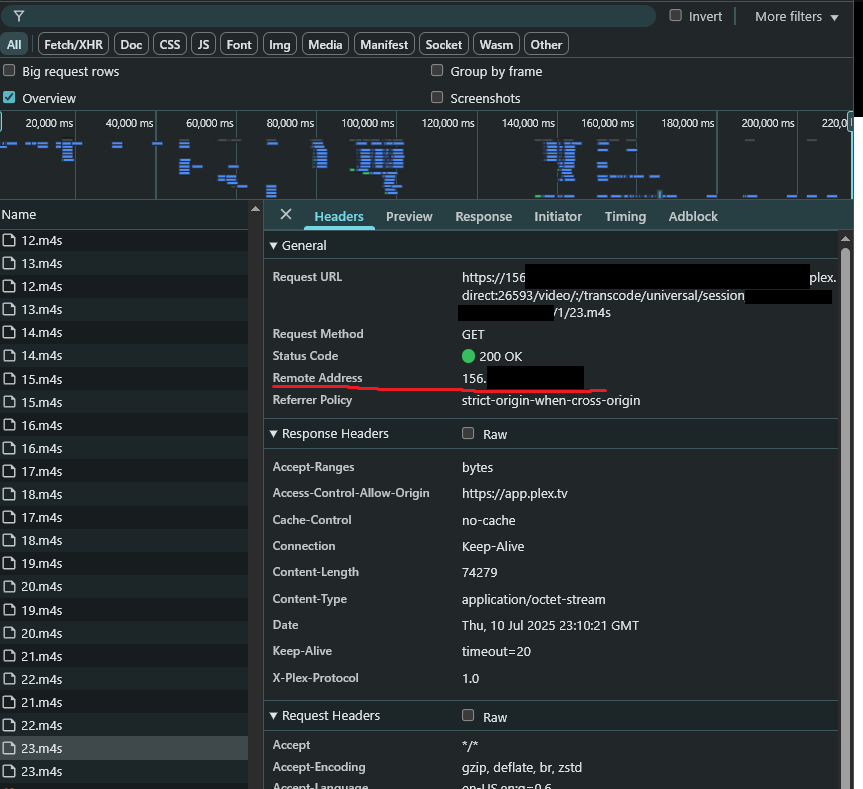Check Raw for Response Headers
This screenshot has height=789, width=863.
pos(468,433)
